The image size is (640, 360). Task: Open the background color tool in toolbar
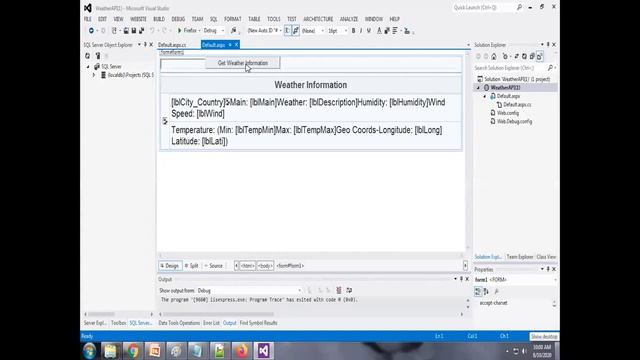coord(387,31)
